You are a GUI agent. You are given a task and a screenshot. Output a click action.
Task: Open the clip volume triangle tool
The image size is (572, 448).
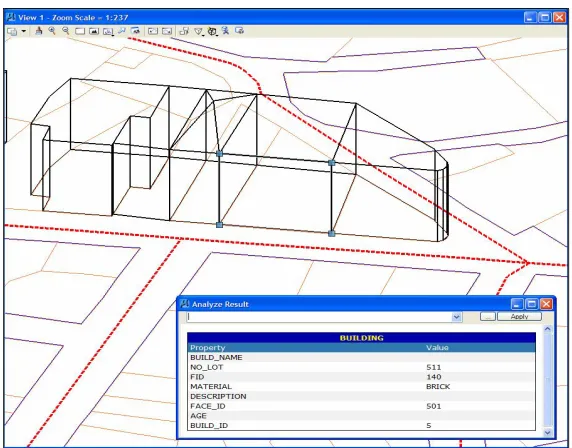(198, 32)
